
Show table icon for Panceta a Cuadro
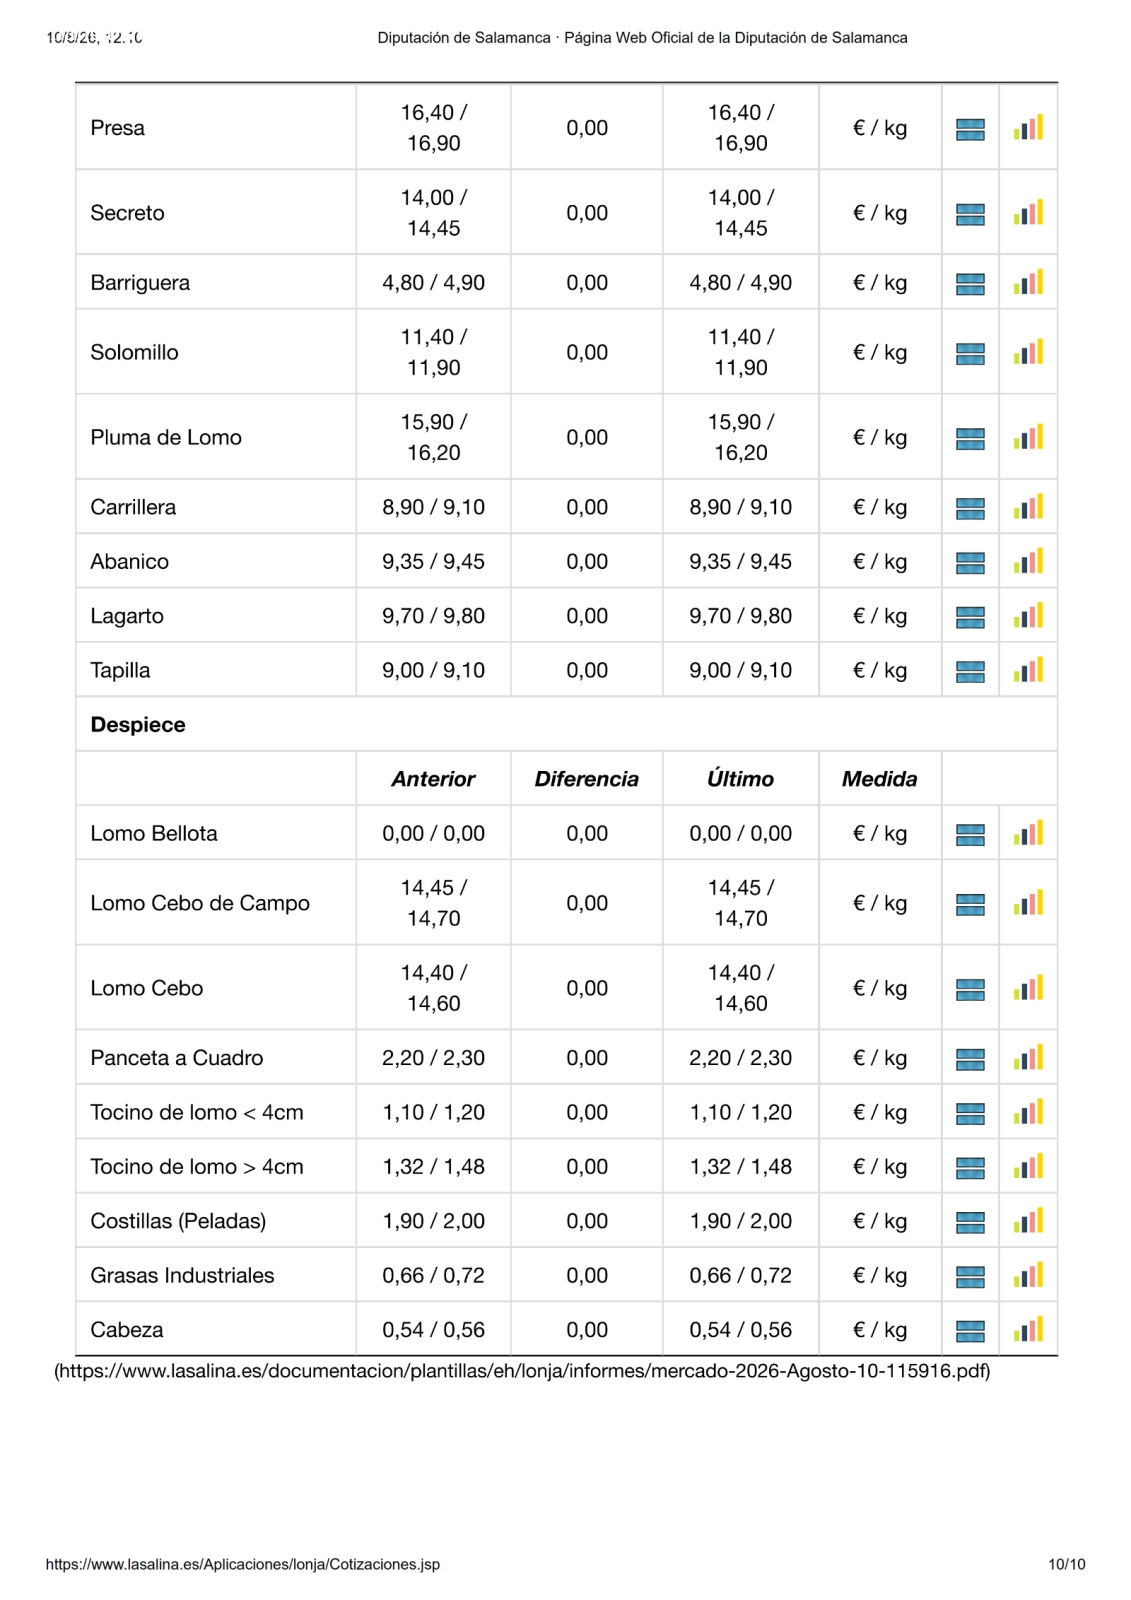pos(970,1059)
